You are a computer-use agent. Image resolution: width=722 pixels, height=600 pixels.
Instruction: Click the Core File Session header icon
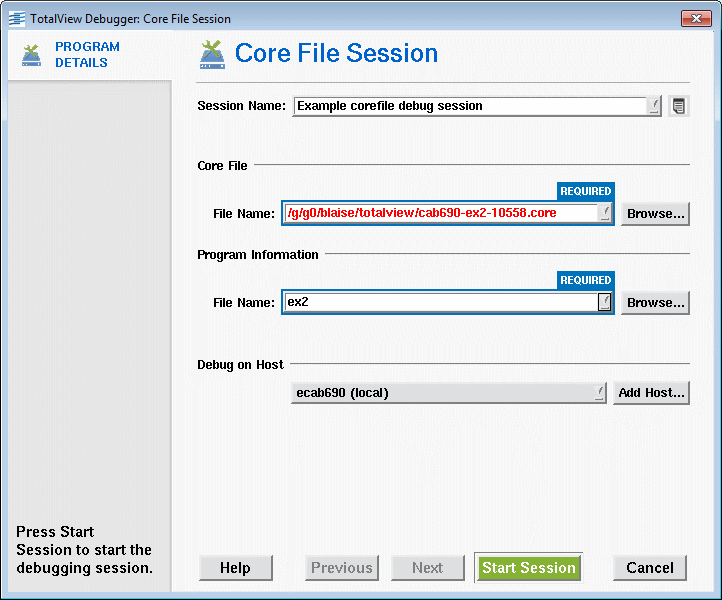click(212, 54)
